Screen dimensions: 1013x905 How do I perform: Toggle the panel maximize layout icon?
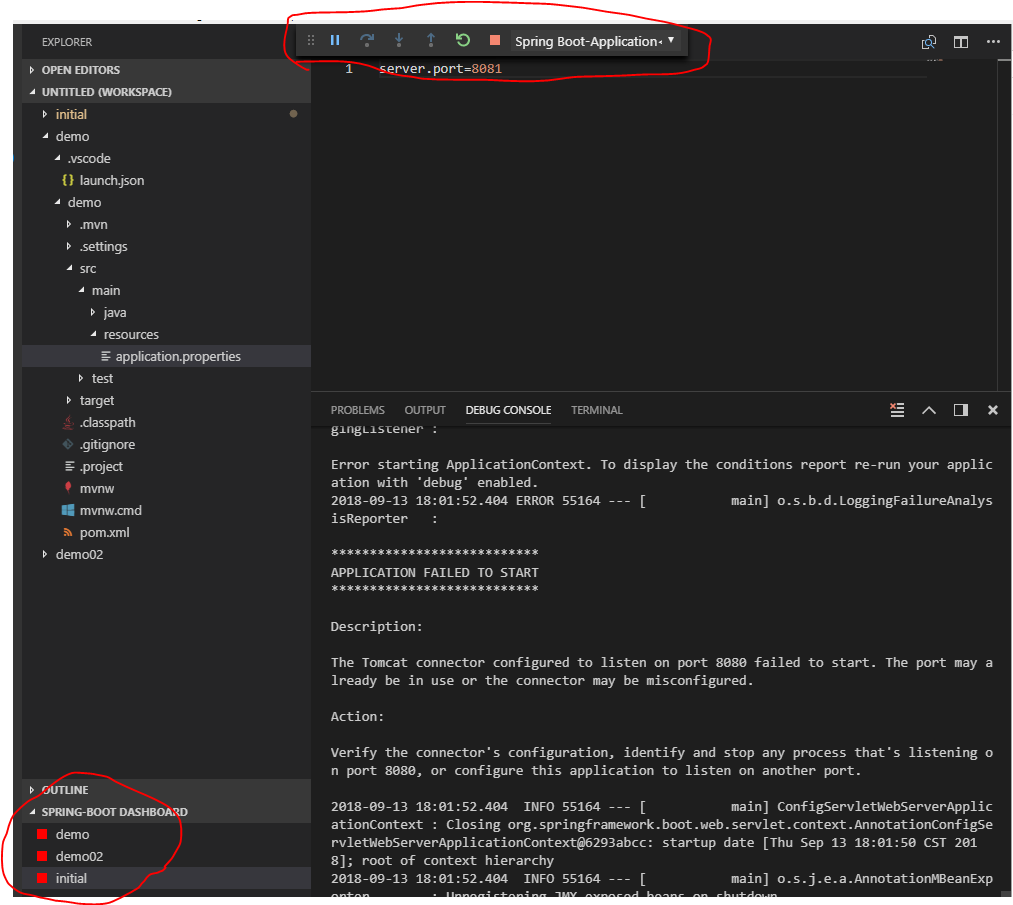tap(961, 409)
